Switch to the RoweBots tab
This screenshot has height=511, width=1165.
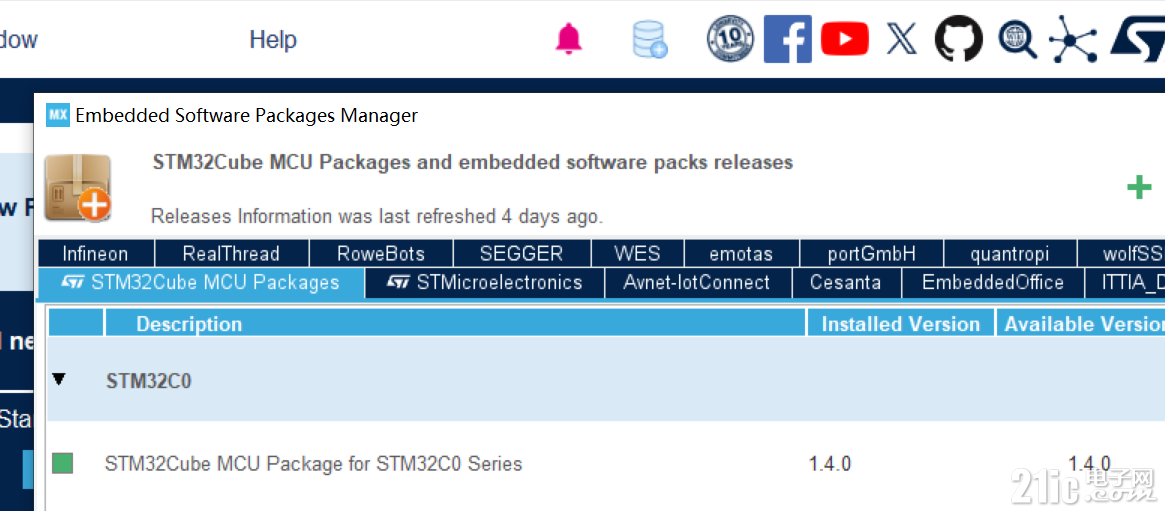pos(380,253)
